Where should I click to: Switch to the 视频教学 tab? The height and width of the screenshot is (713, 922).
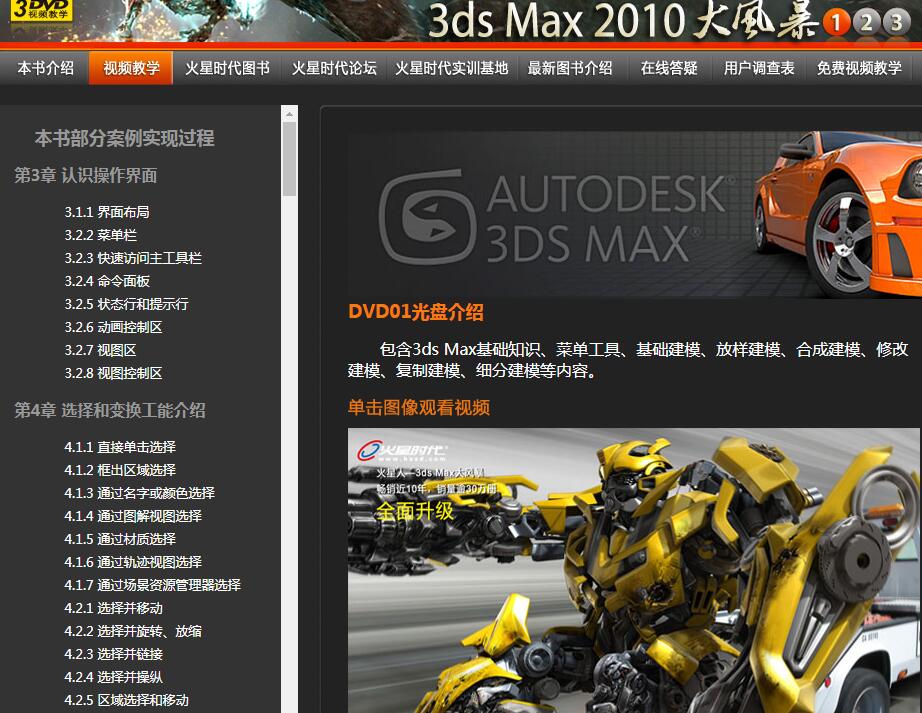tap(131, 68)
